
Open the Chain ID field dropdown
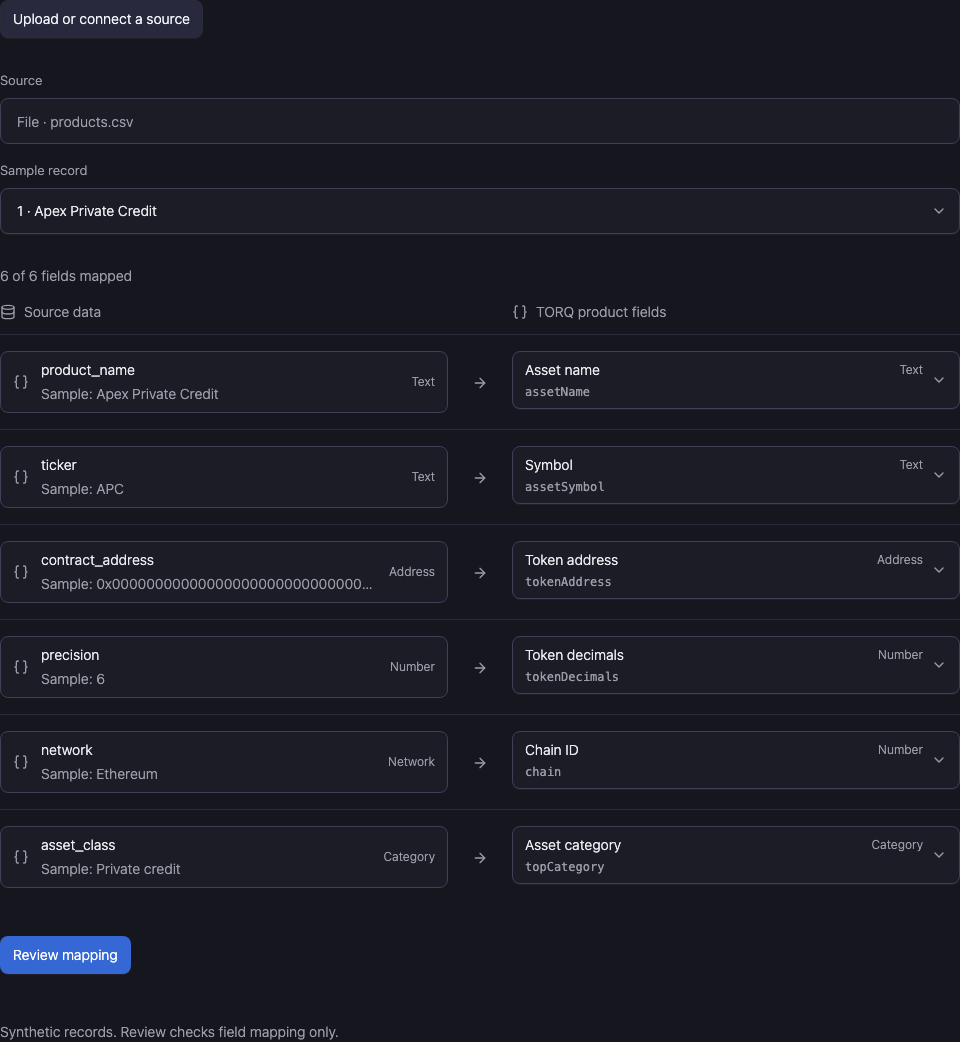735,760
